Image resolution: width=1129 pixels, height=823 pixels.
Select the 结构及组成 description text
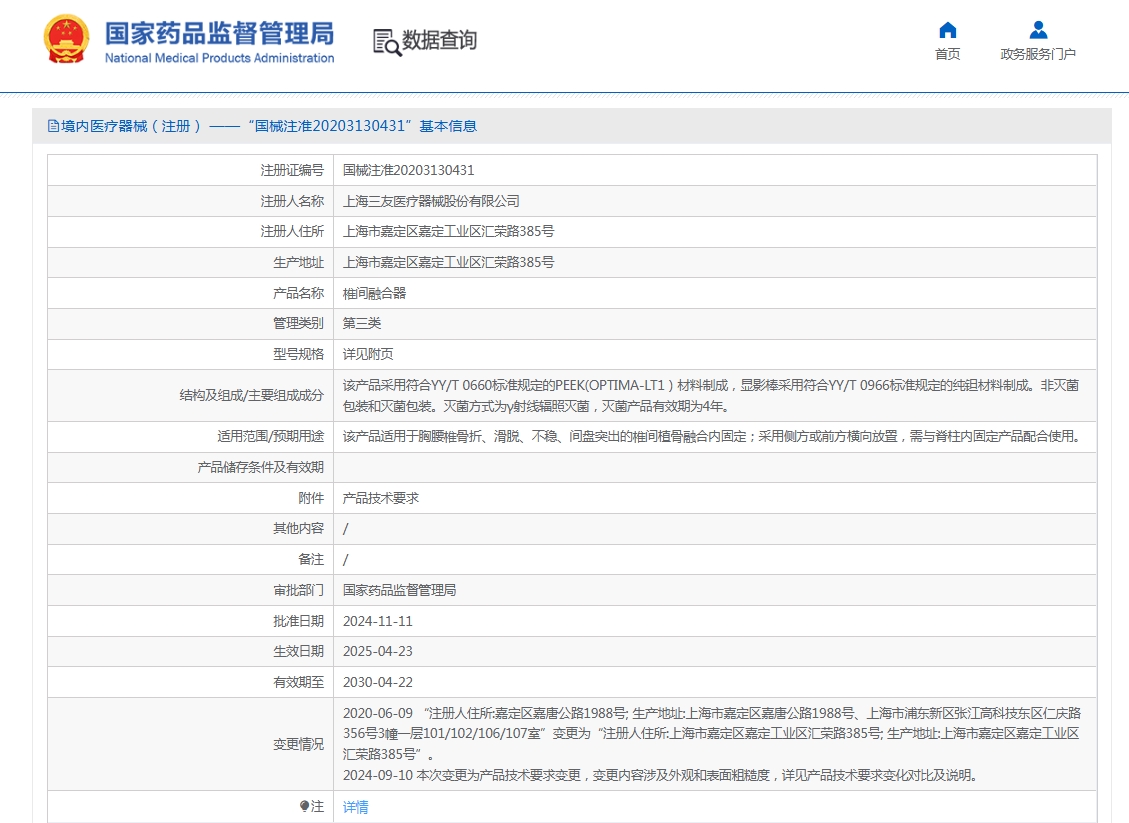[x=711, y=396]
